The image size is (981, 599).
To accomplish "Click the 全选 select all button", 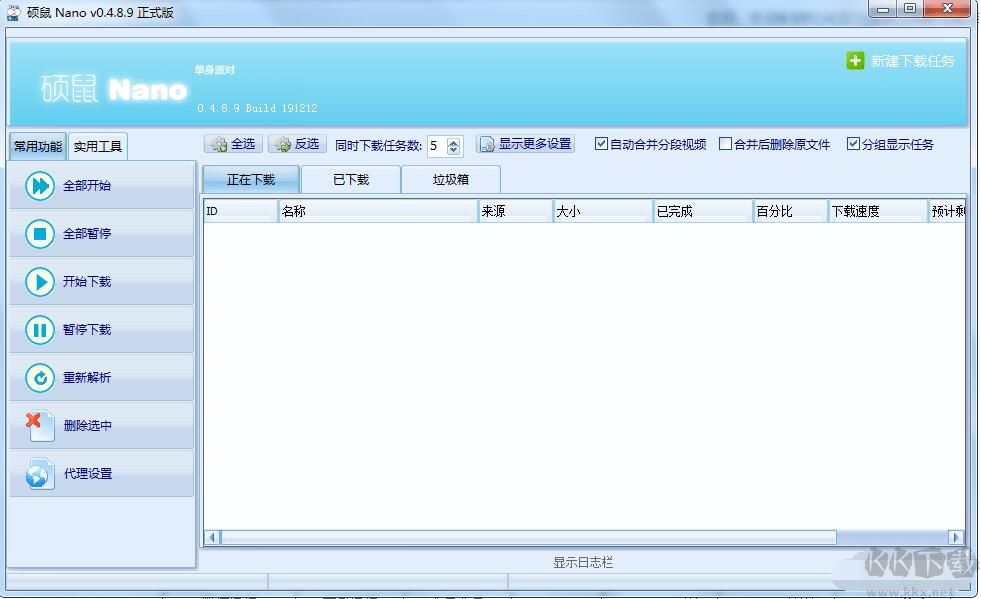I will (x=233, y=144).
